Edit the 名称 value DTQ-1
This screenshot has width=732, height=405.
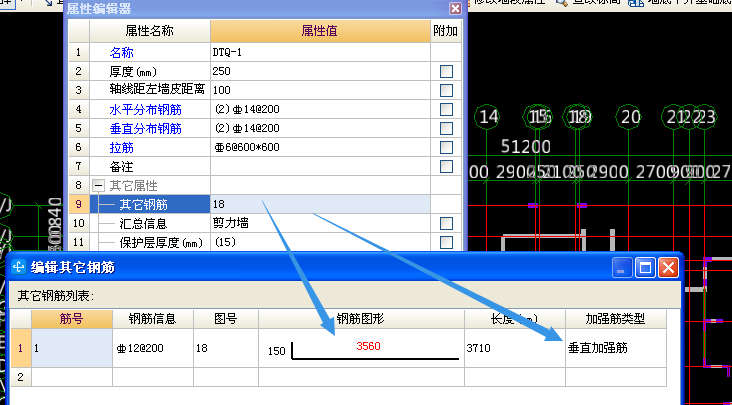point(320,52)
